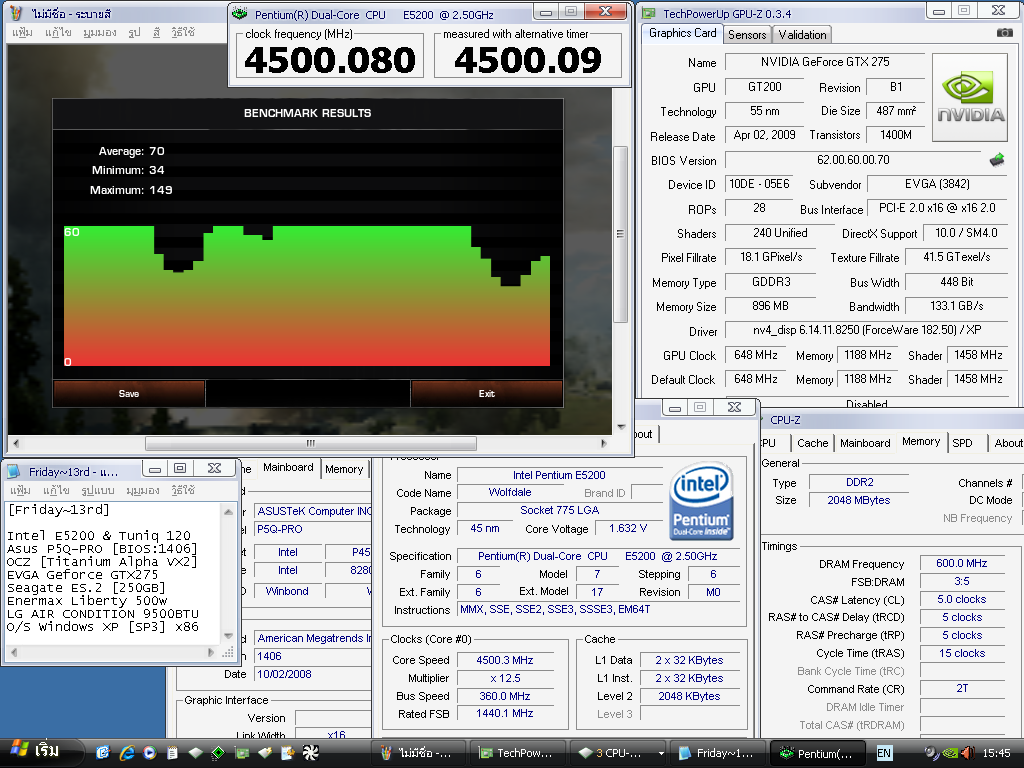Click the GPU-Z screenshot camera icon
1024x768 pixels.
1004,33
